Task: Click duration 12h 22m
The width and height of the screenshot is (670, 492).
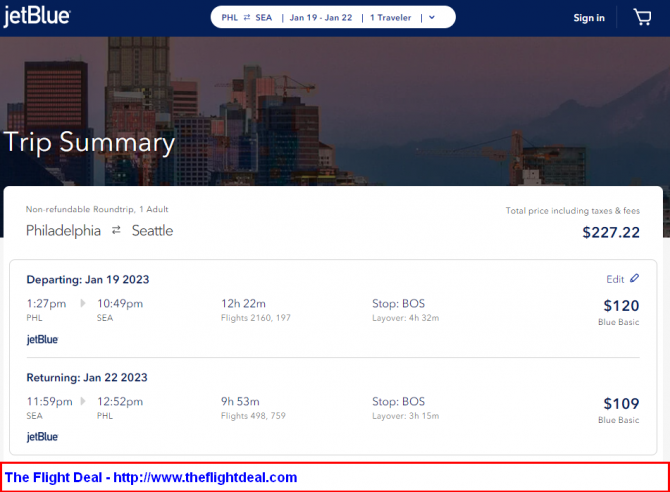Action: (243, 303)
